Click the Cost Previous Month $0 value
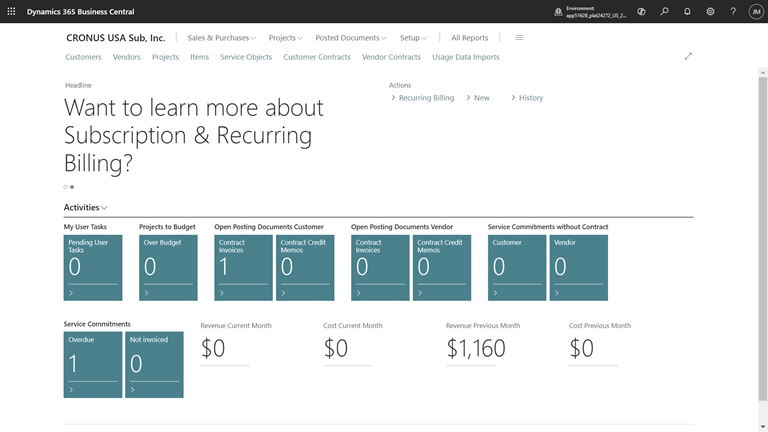 581,348
